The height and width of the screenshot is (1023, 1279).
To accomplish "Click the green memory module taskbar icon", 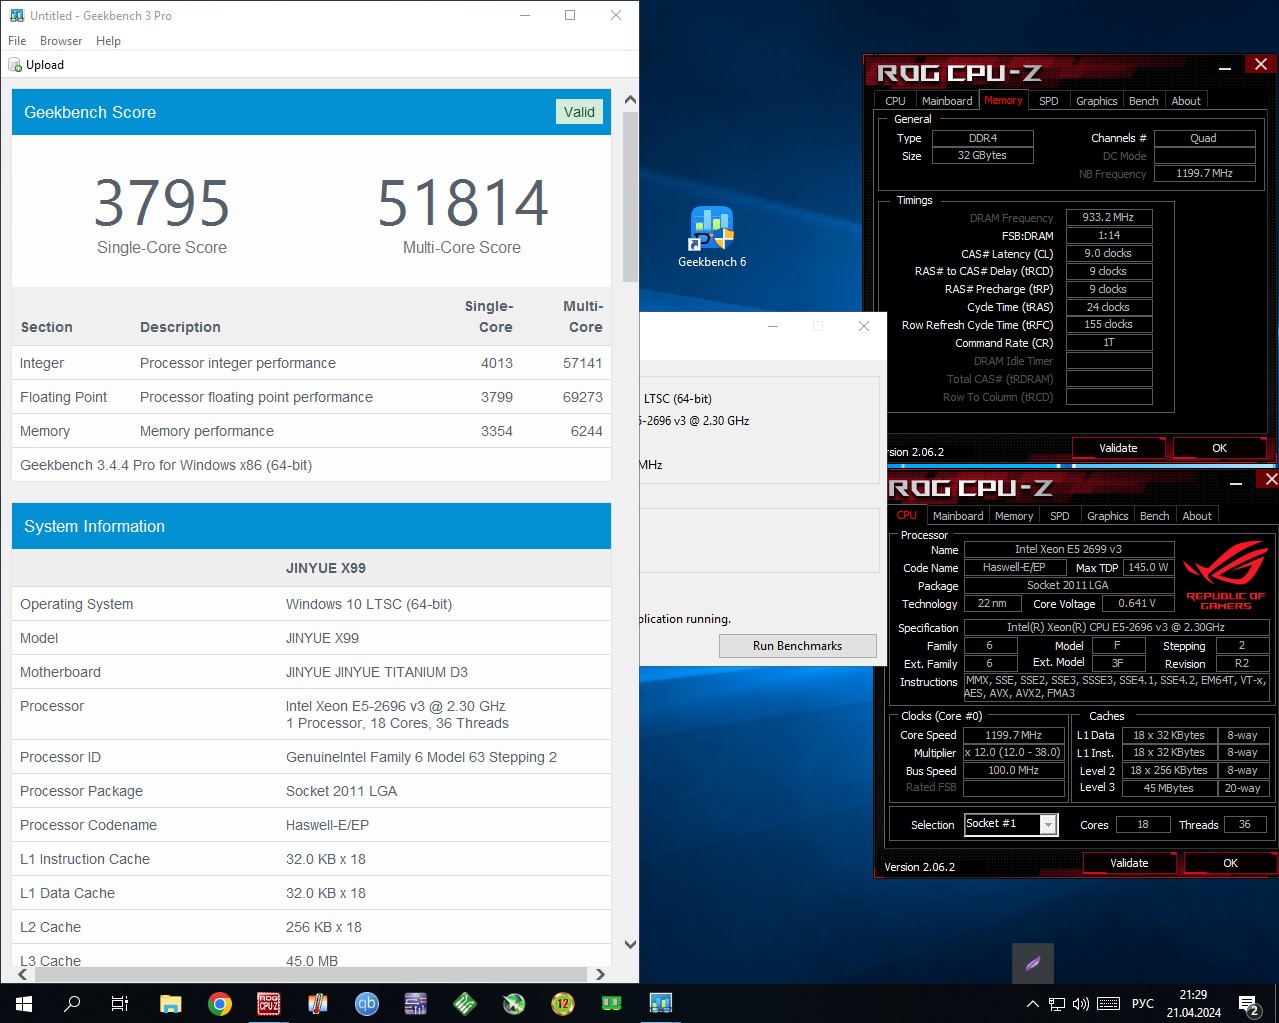I will (612, 1003).
